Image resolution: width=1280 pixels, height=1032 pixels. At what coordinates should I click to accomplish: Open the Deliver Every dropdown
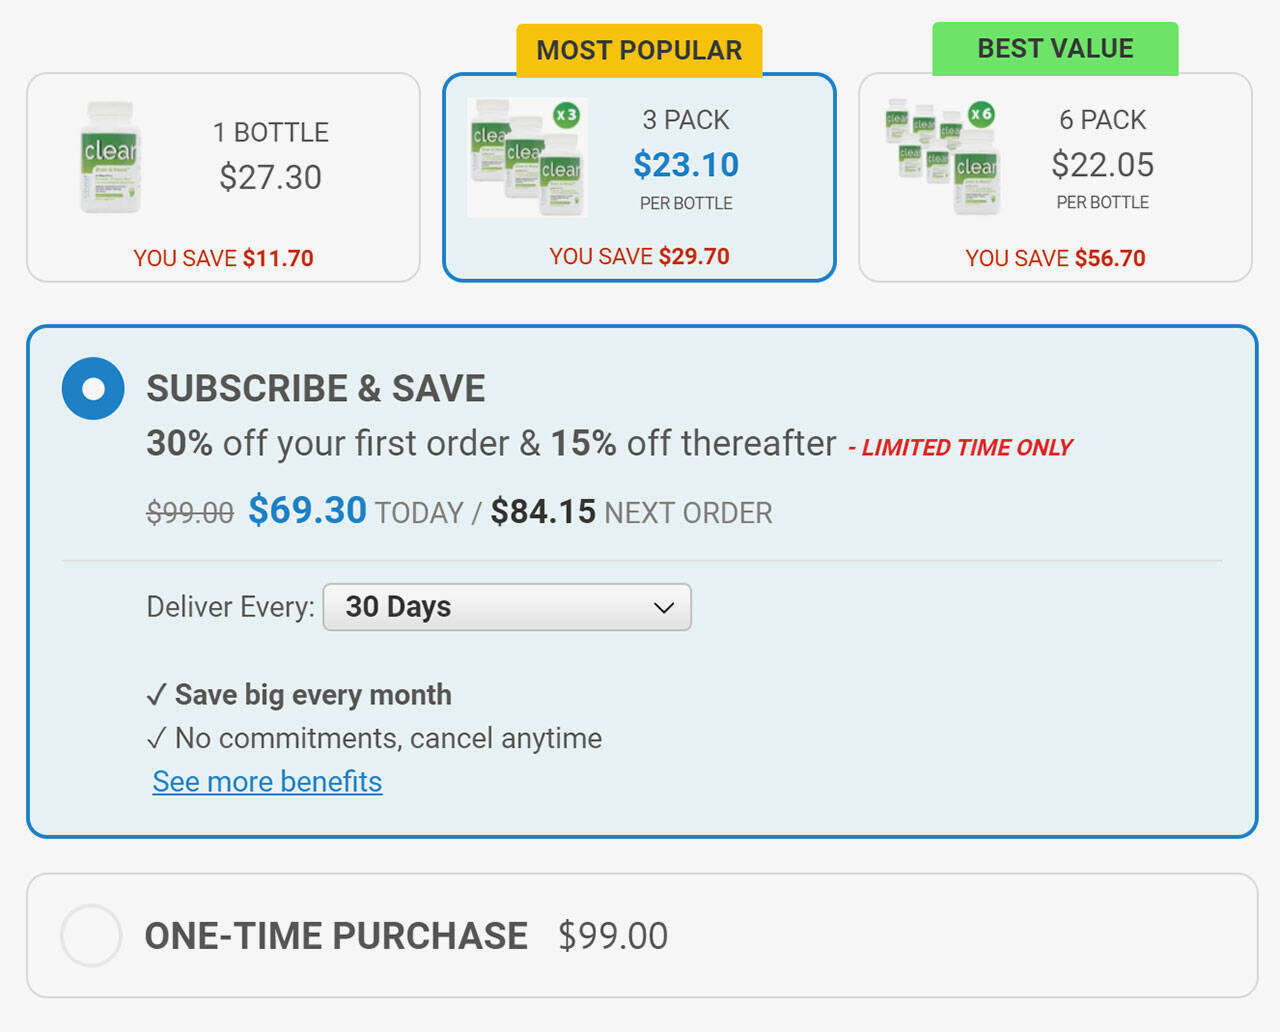pyautogui.click(x=506, y=607)
